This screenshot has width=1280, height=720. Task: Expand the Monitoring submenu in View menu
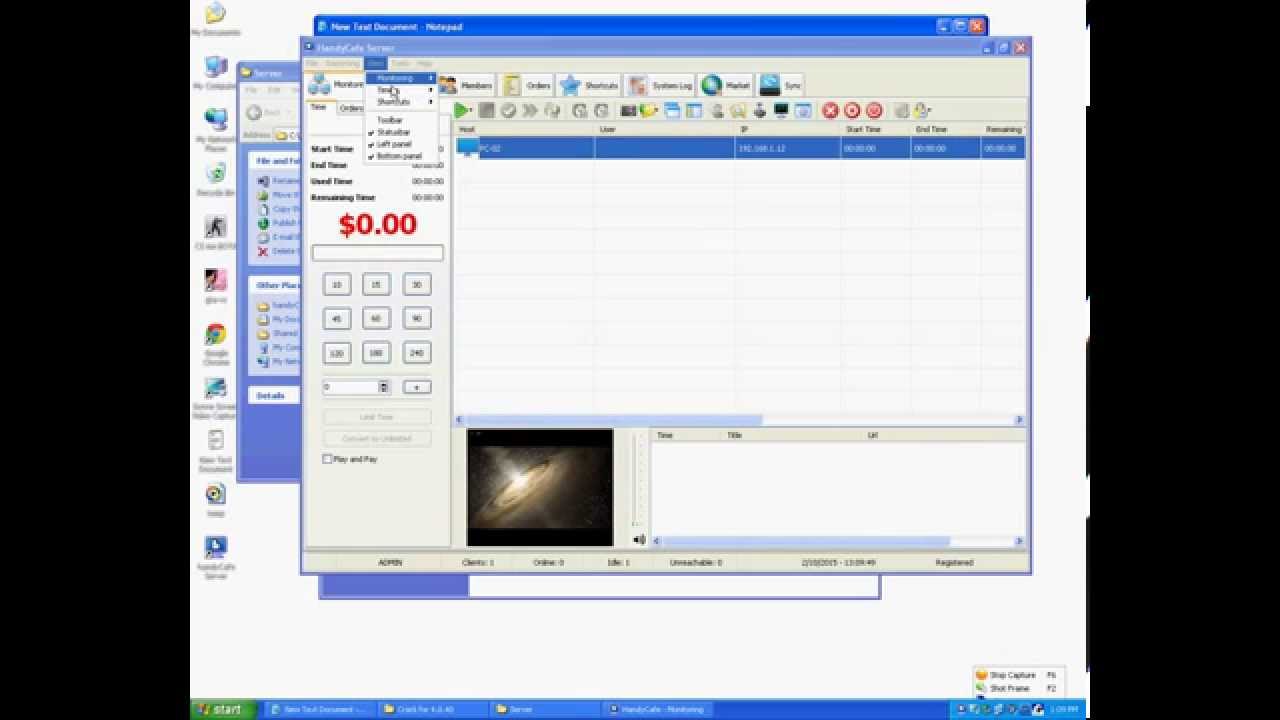401,78
